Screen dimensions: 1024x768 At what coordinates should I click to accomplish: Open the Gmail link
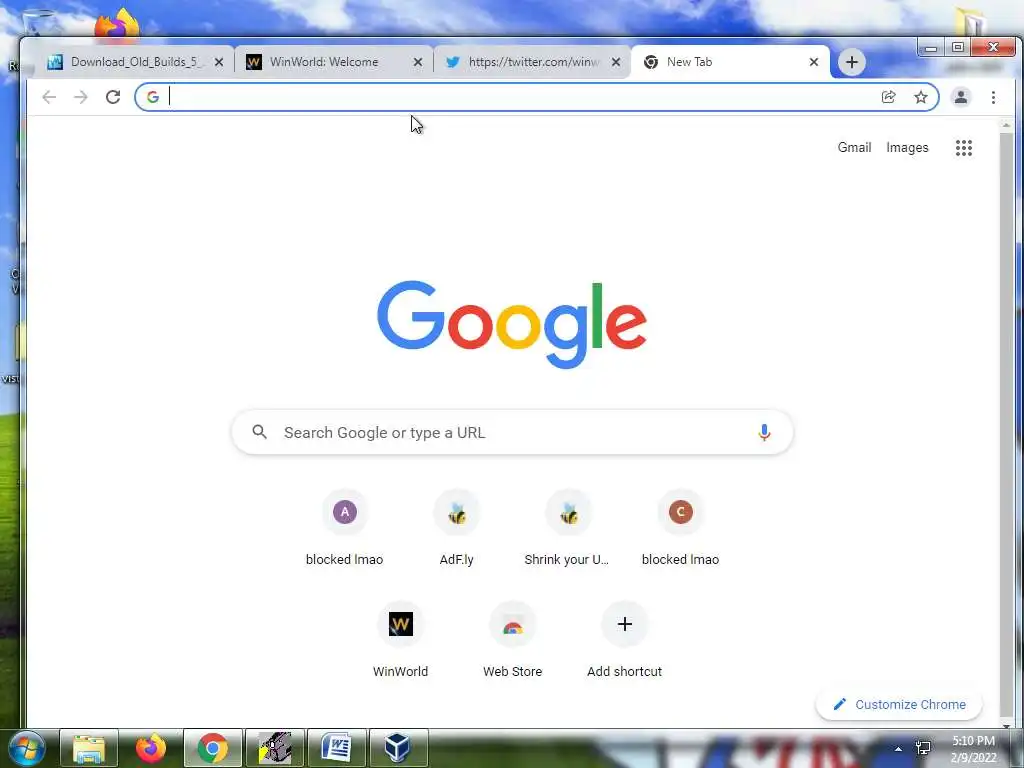click(854, 148)
